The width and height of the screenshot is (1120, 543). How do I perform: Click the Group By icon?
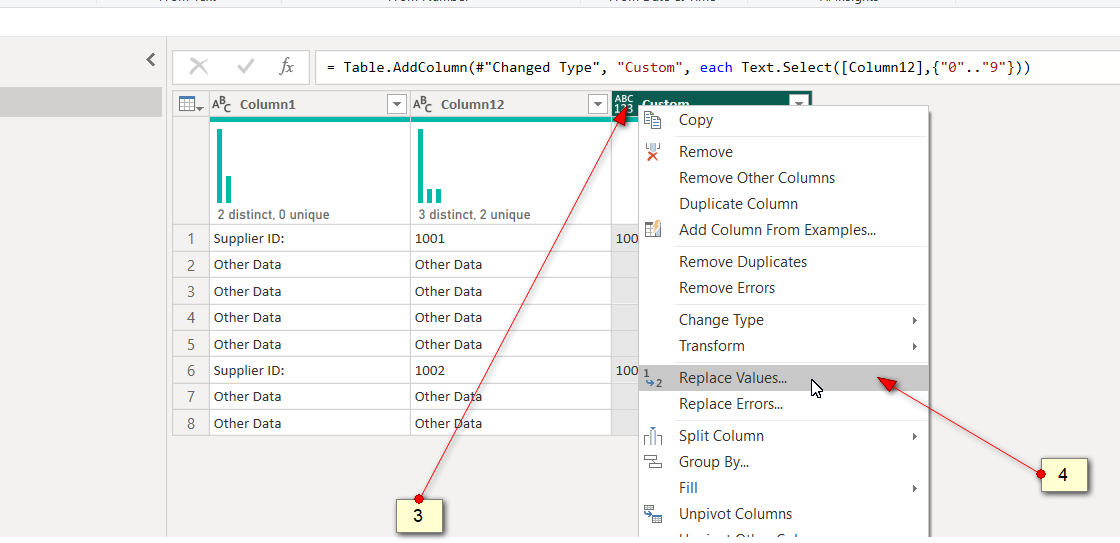click(653, 462)
